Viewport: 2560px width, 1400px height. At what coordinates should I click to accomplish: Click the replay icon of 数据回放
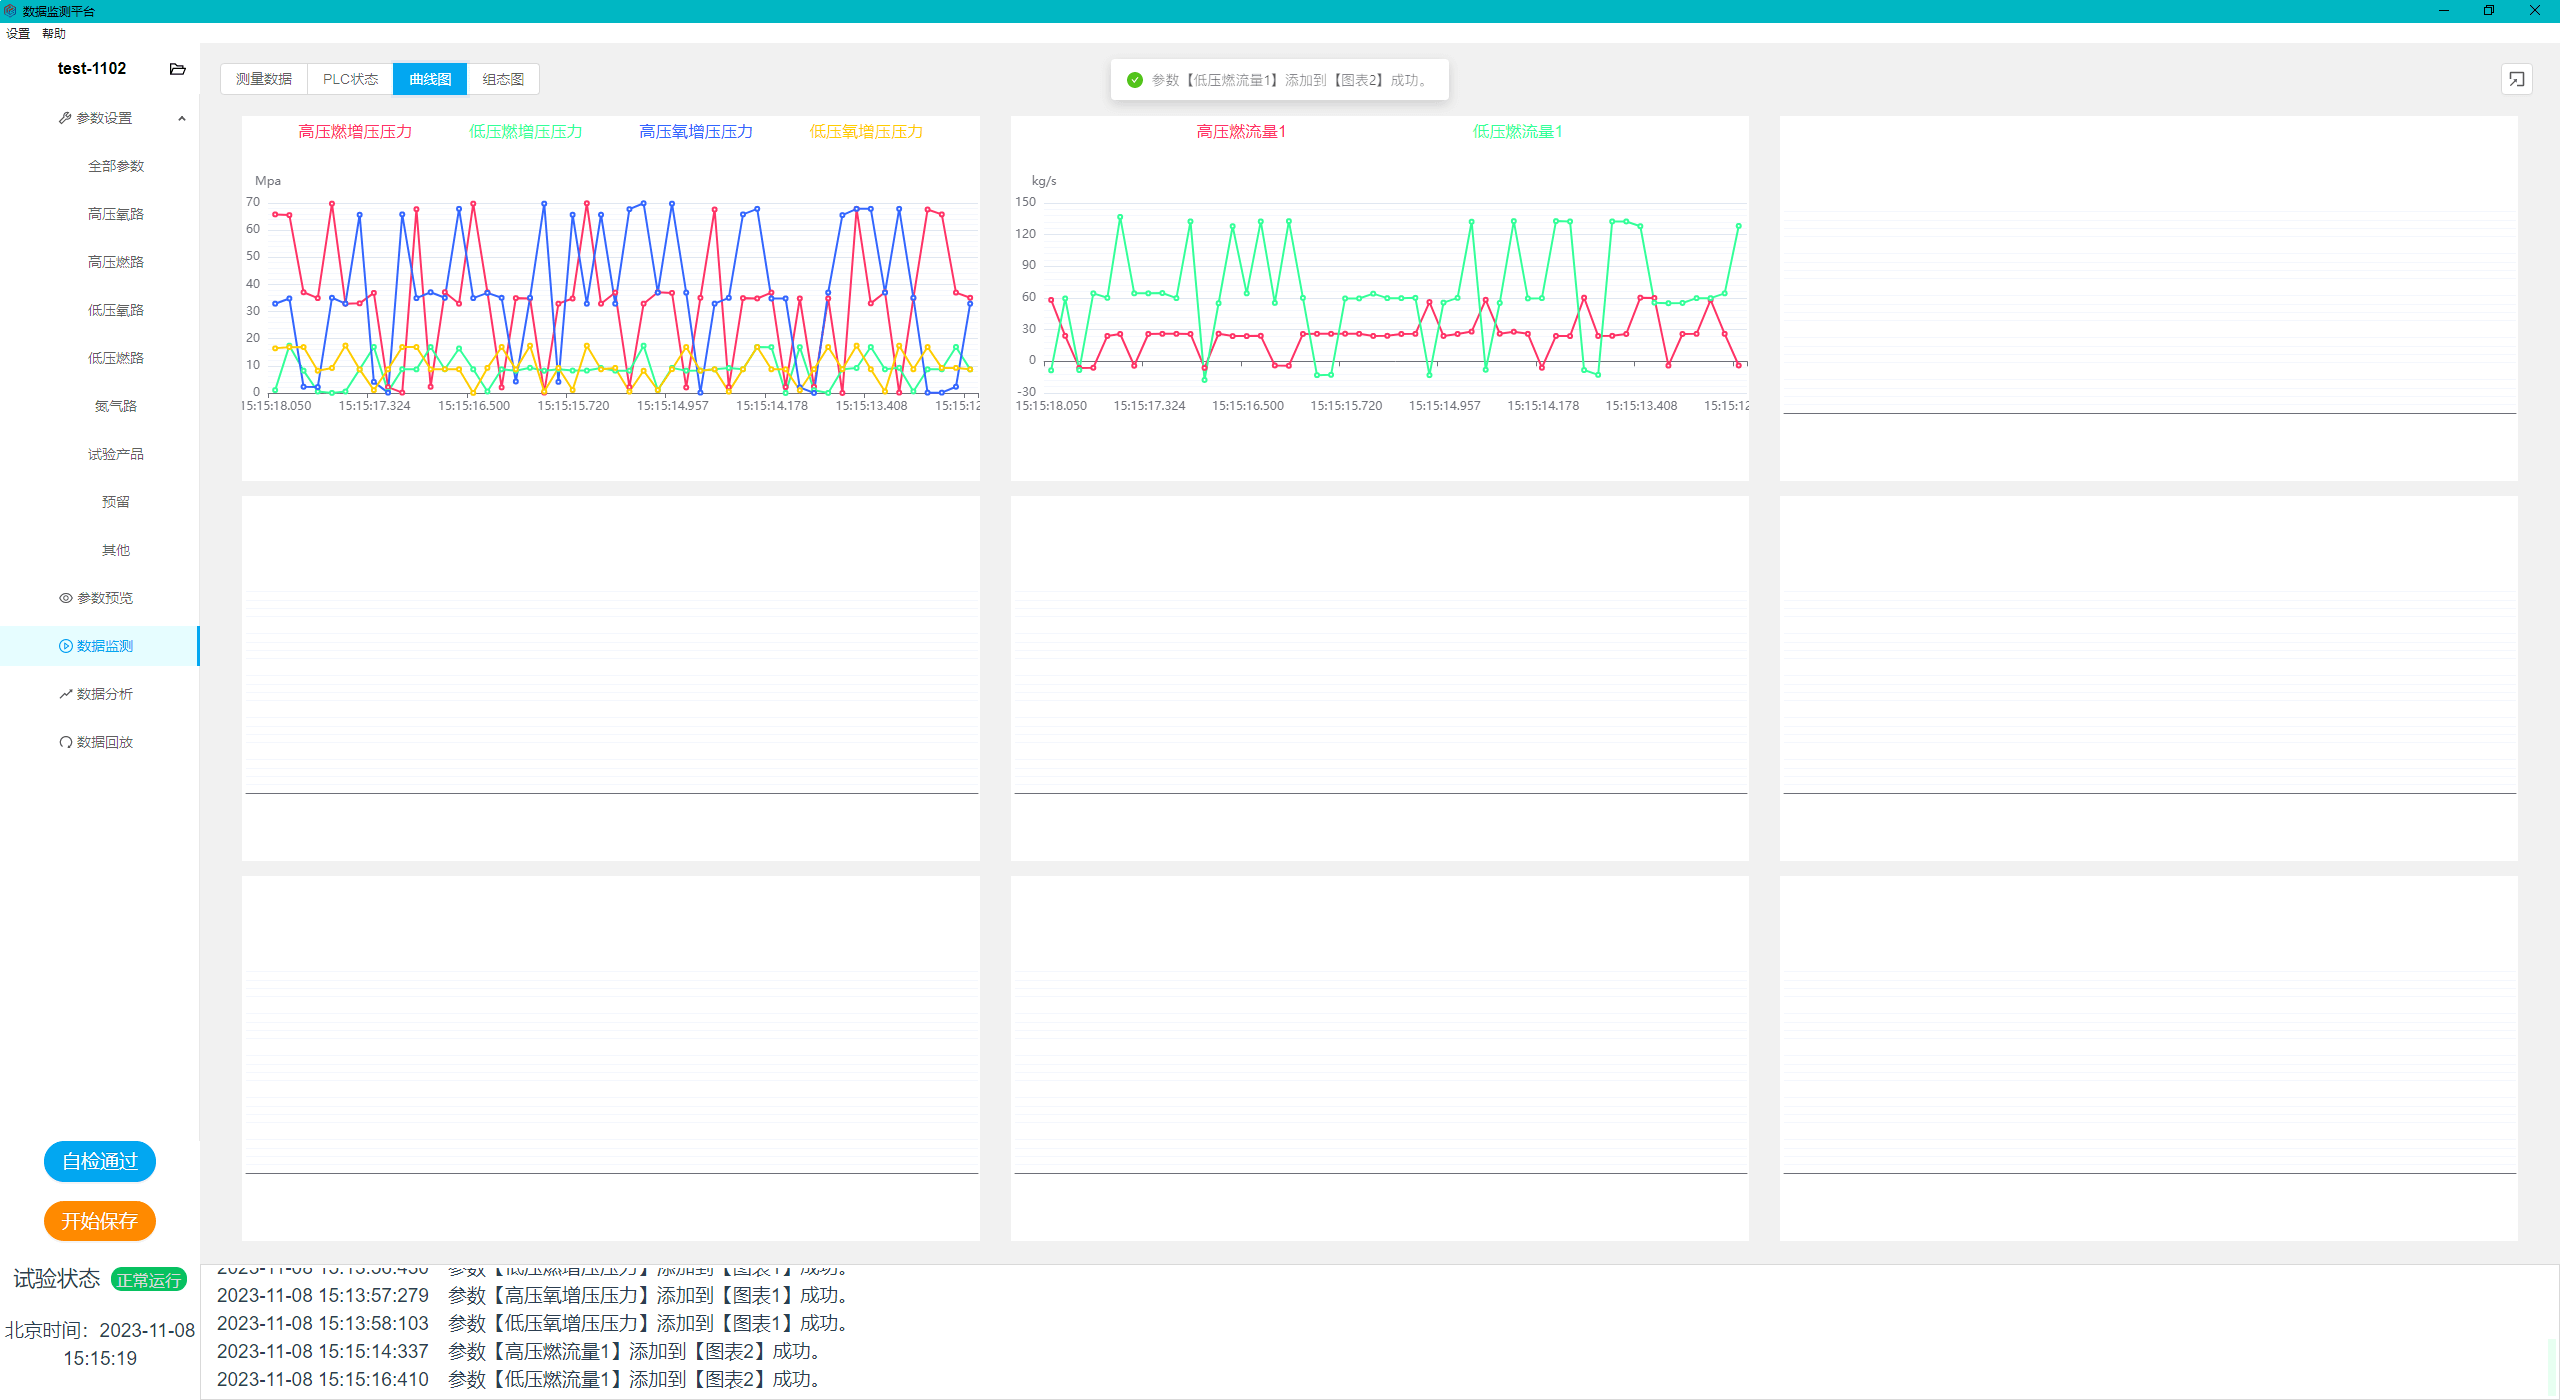pyautogui.click(x=66, y=742)
